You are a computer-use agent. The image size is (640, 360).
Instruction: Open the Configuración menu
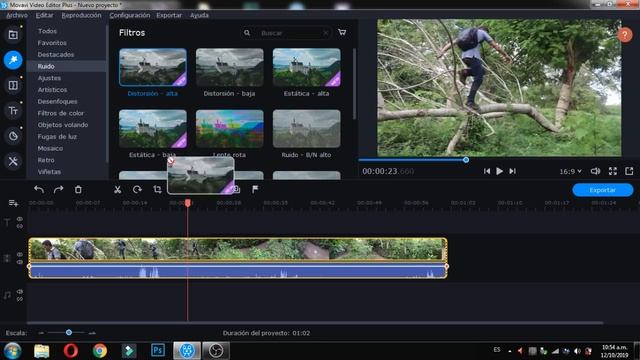tap(129, 16)
